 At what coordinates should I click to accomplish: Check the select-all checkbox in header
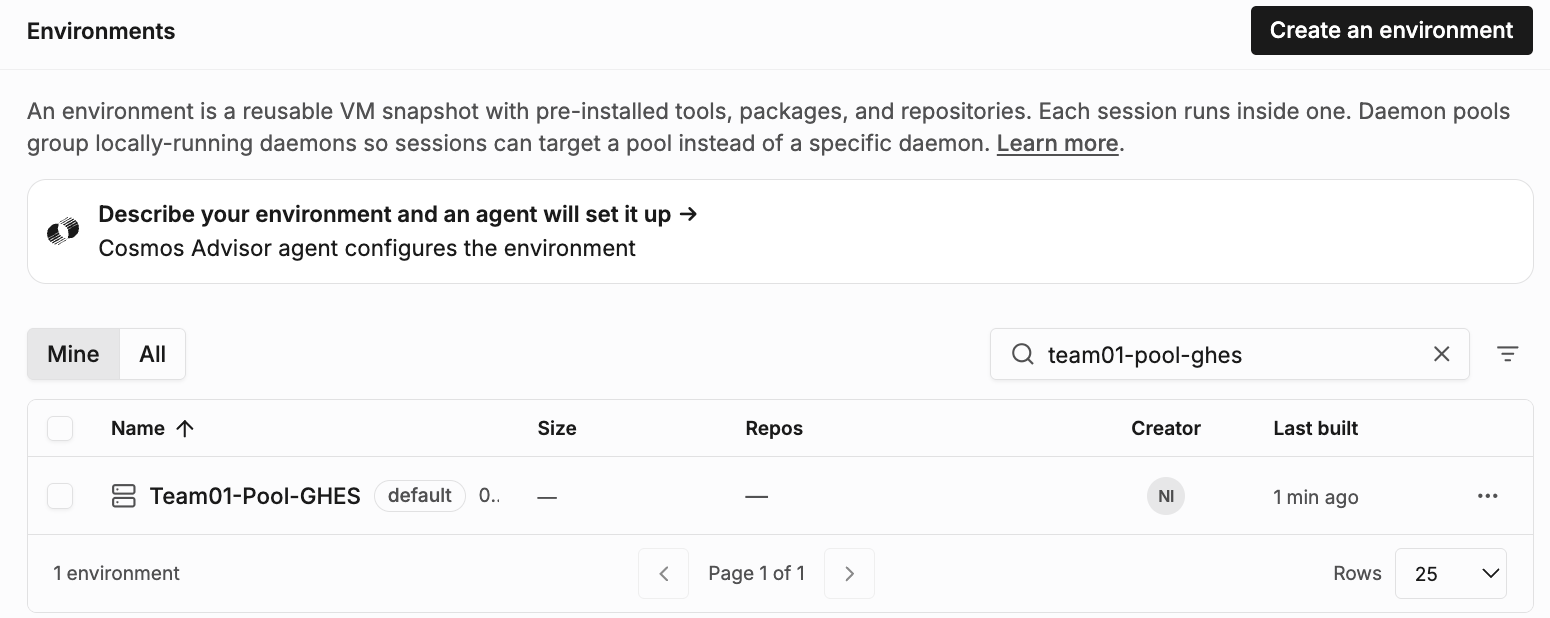click(60, 428)
